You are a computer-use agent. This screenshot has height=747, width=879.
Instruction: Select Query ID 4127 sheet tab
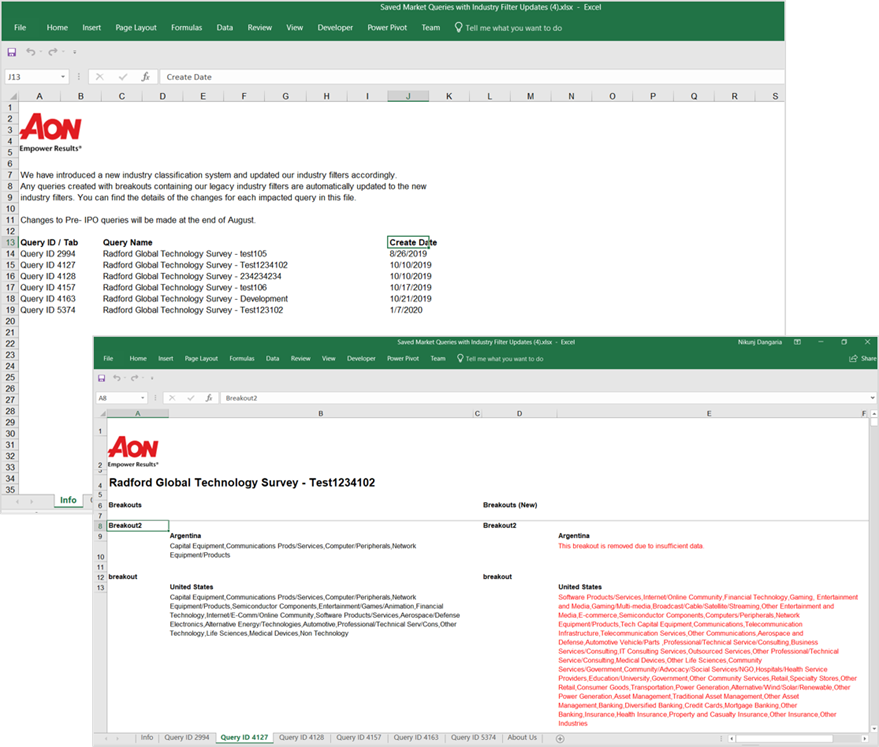244,737
